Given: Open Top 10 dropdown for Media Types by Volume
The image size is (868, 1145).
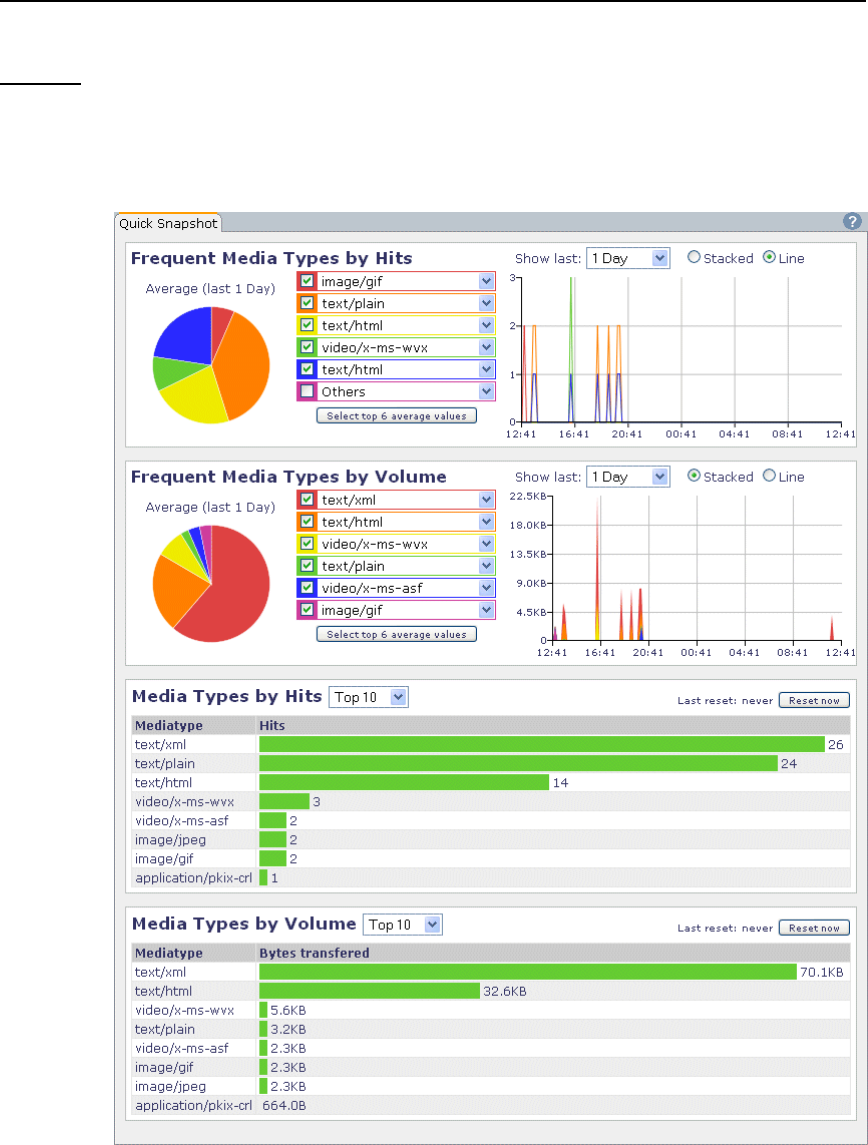Looking at the screenshot, I should click(x=403, y=924).
